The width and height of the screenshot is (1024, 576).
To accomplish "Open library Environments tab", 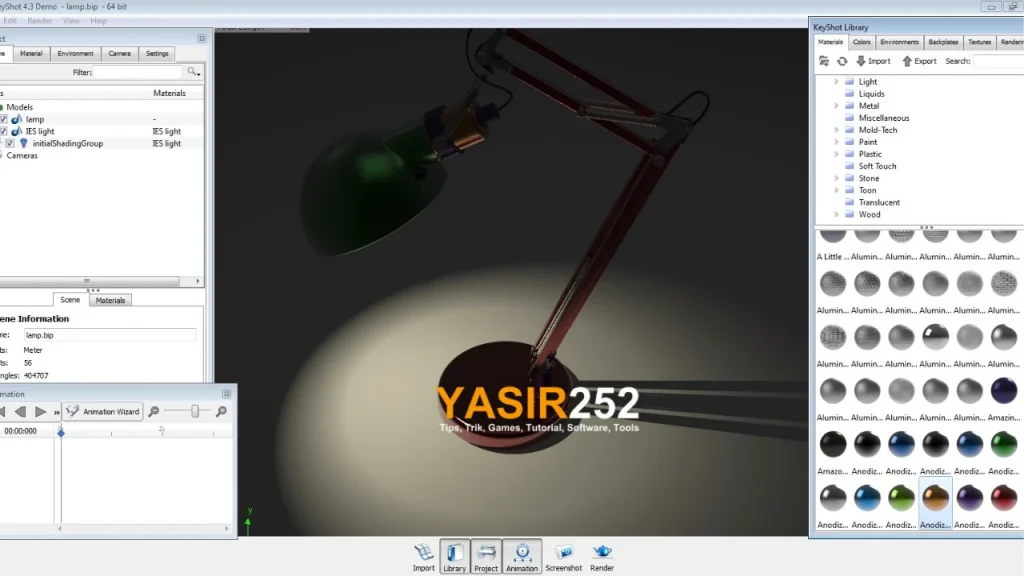I will click(899, 42).
